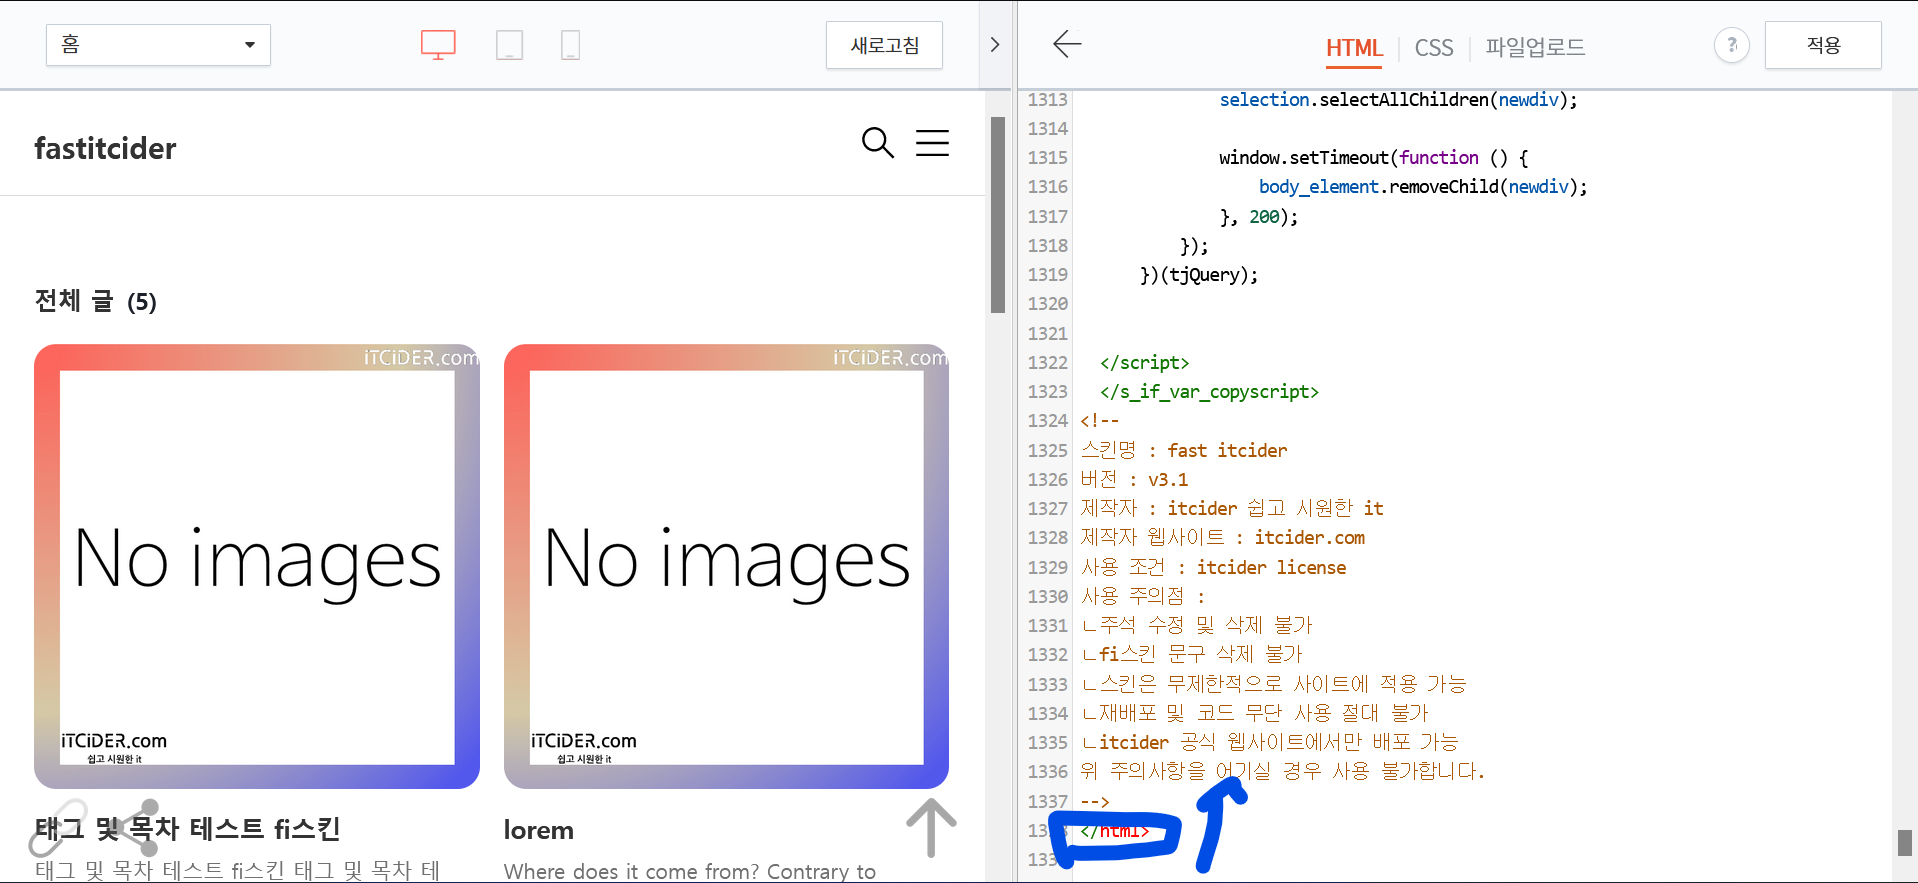The height and width of the screenshot is (883, 1918).
Task: Click first No images post thumbnail
Action: [x=257, y=567]
